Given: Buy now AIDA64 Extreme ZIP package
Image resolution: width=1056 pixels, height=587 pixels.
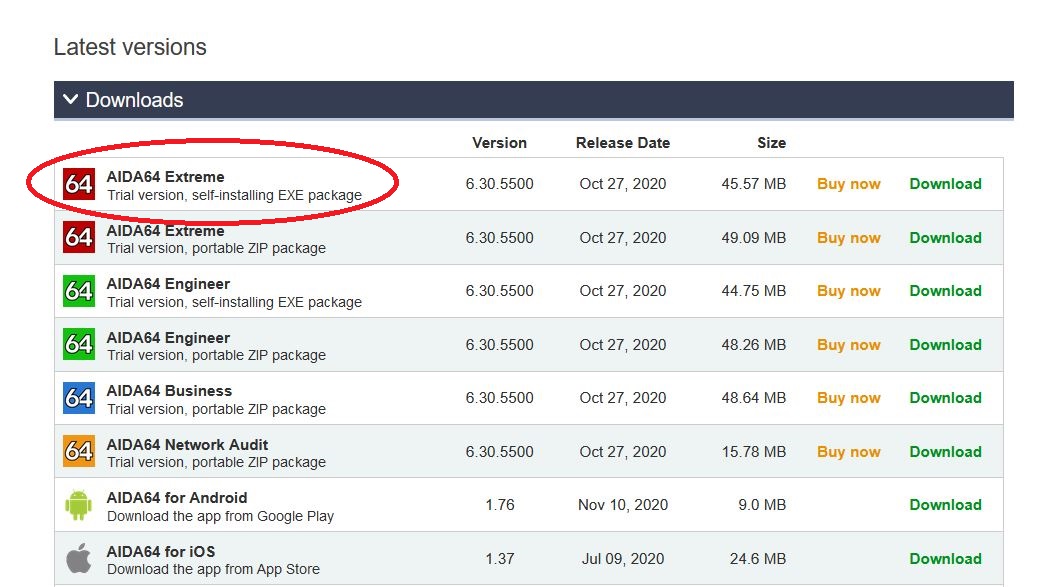Looking at the screenshot, I should tap(849, 238).
